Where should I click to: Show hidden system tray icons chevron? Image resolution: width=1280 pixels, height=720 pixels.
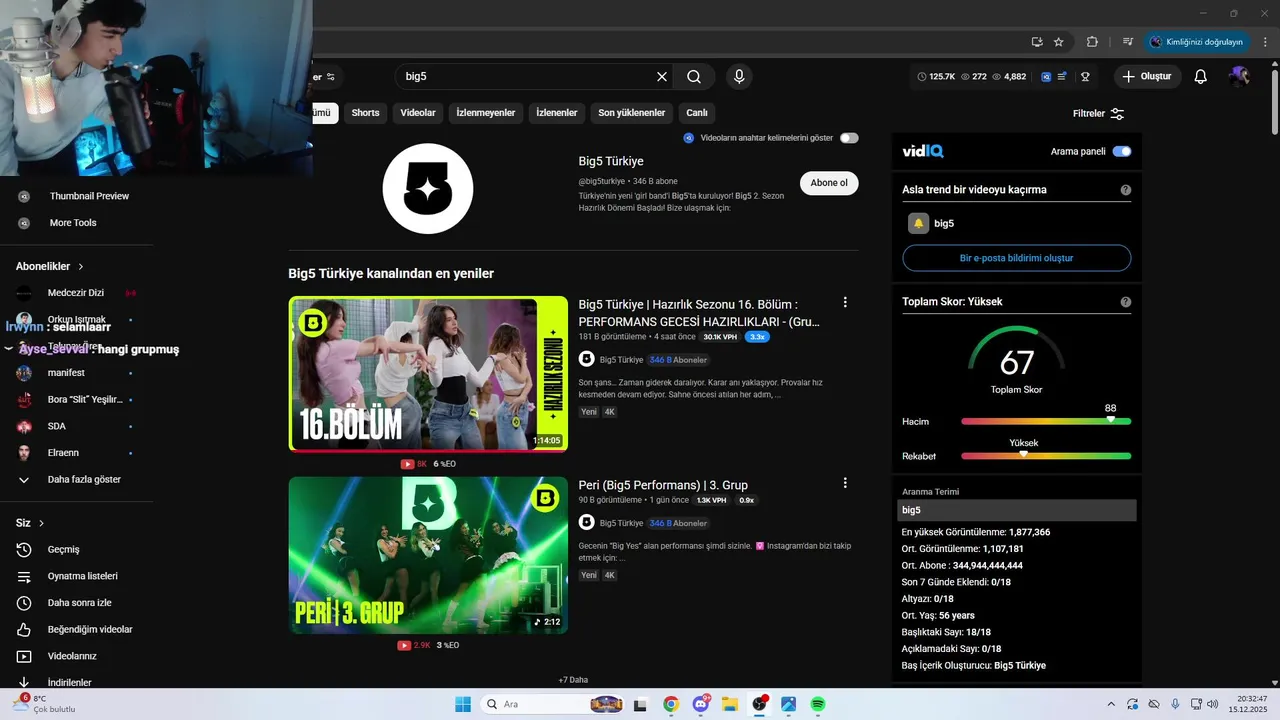point(1111,704)
